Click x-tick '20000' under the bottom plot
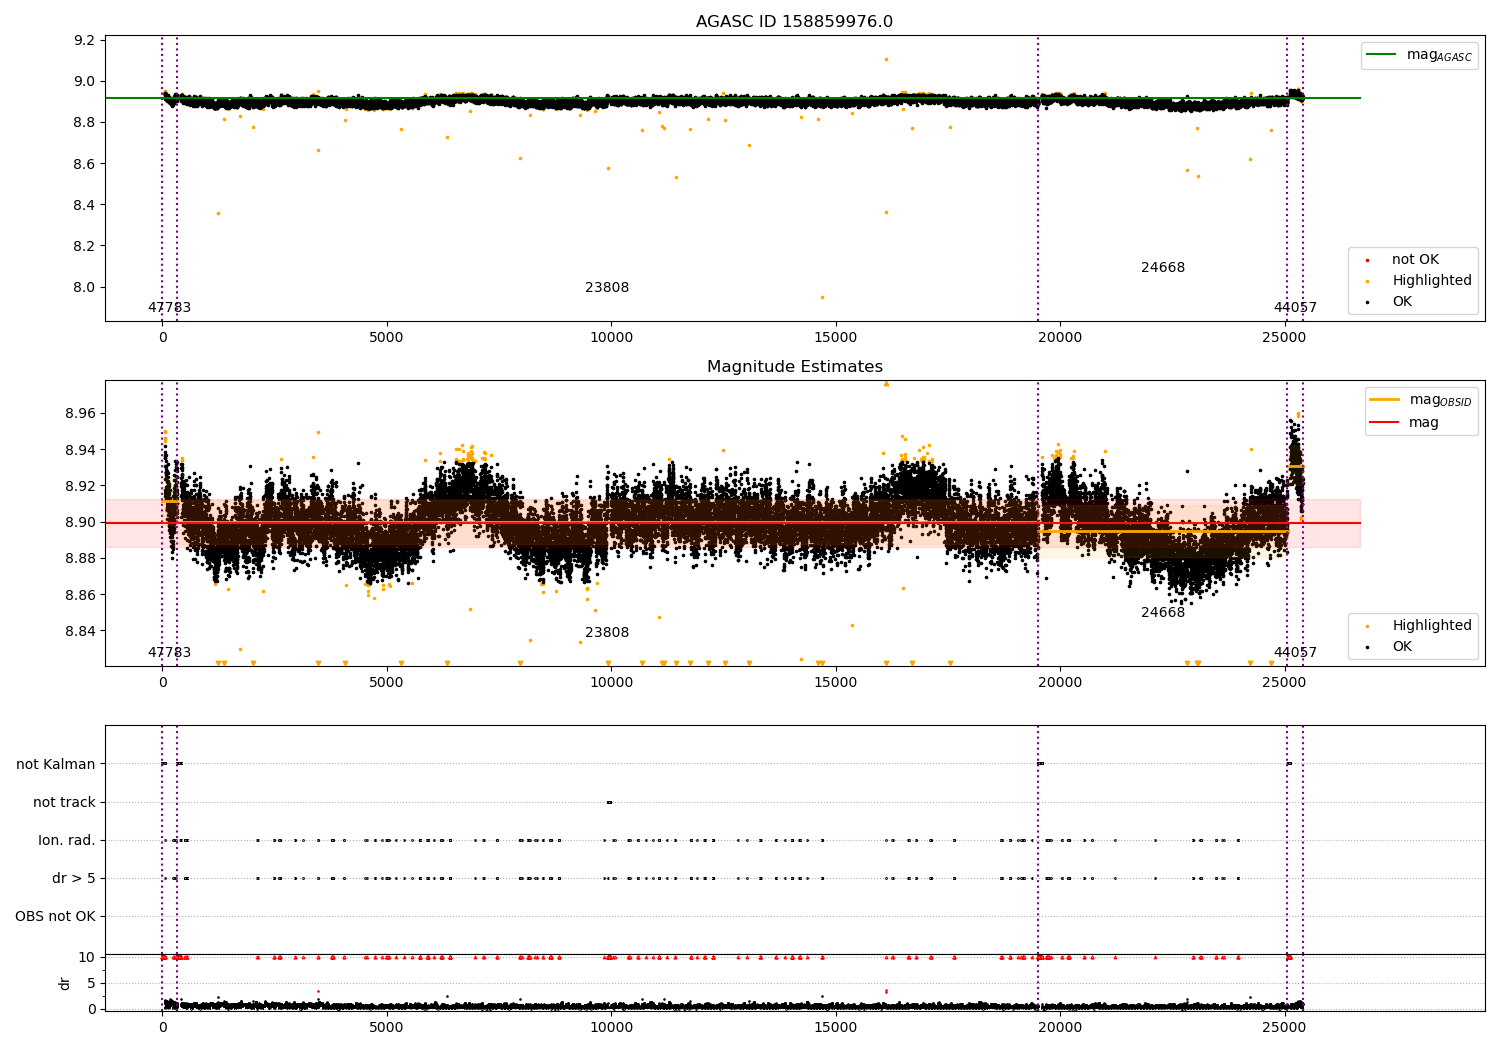This screenshot has height=1050, width=1500. (1060, 1027)
